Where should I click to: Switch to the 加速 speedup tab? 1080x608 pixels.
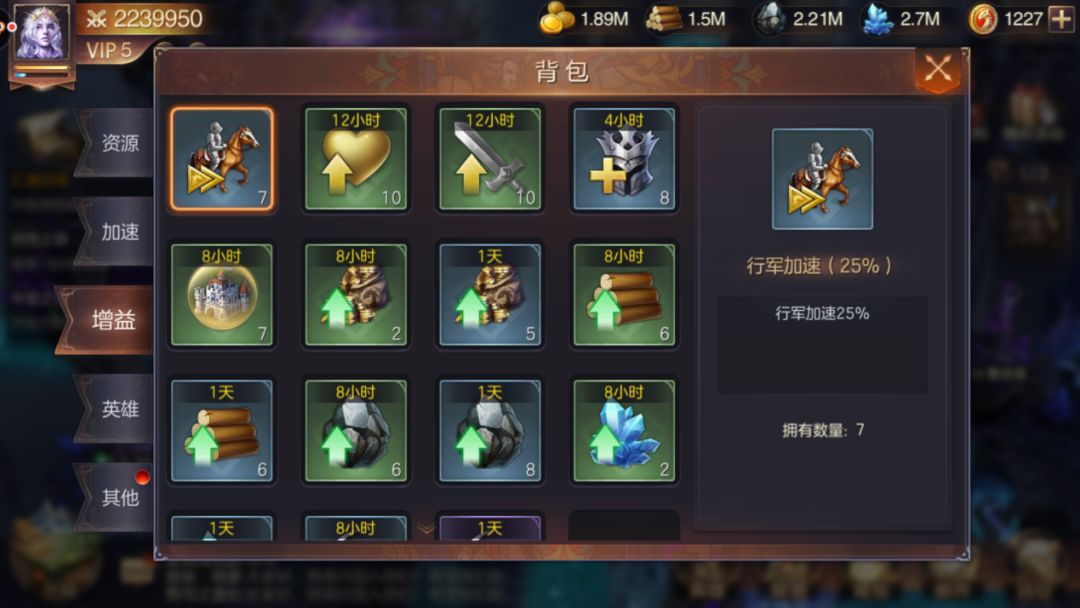point(116,231)
